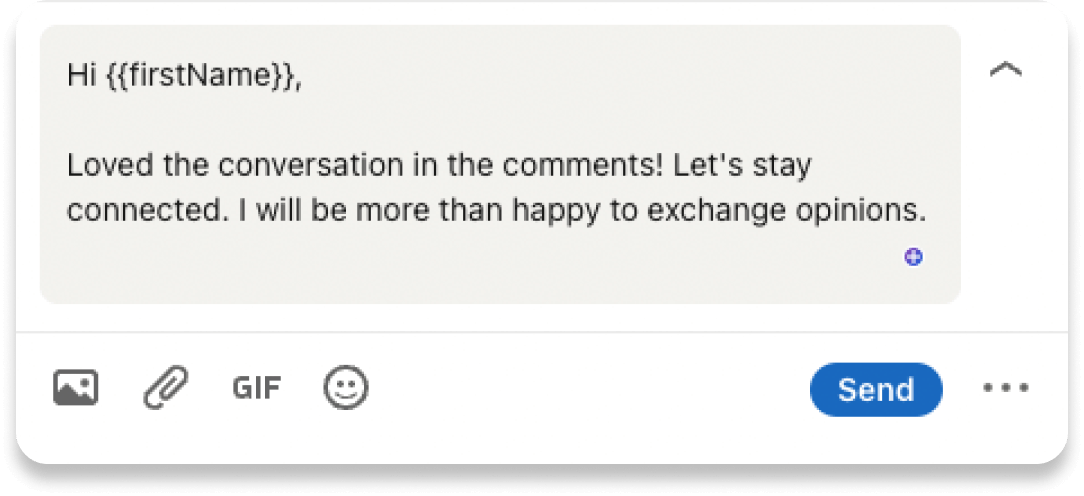
Task: Click the photo upload icon
Action: (75, 388)
